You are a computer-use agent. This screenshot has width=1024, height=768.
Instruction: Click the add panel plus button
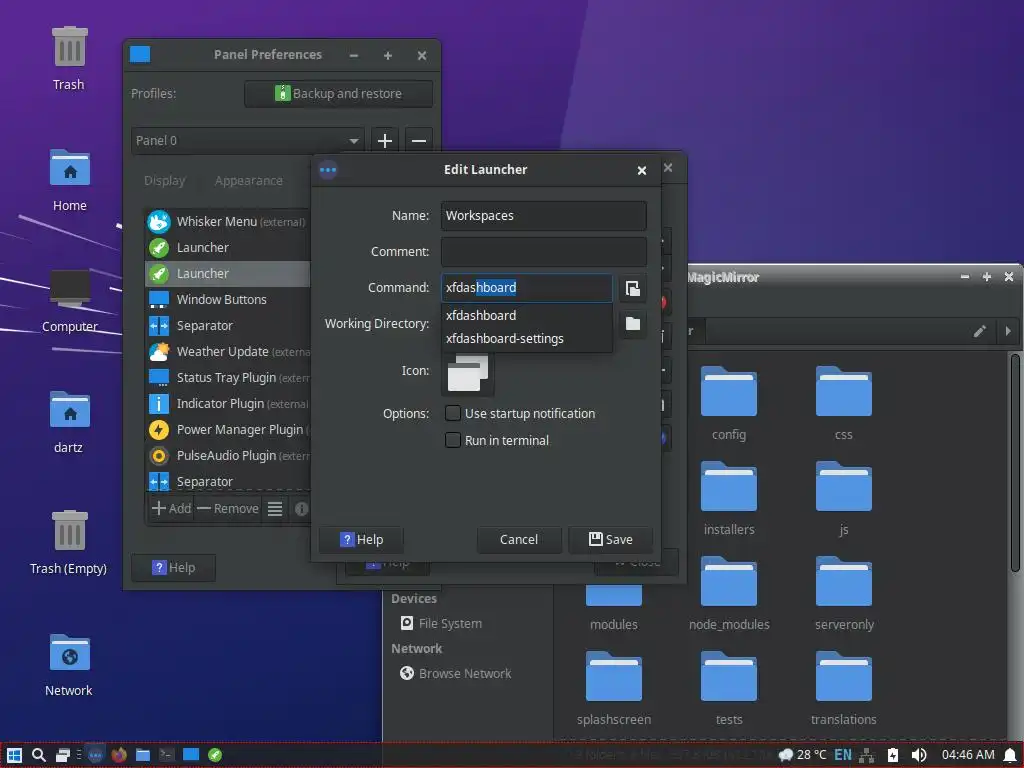tap(385, 140)
